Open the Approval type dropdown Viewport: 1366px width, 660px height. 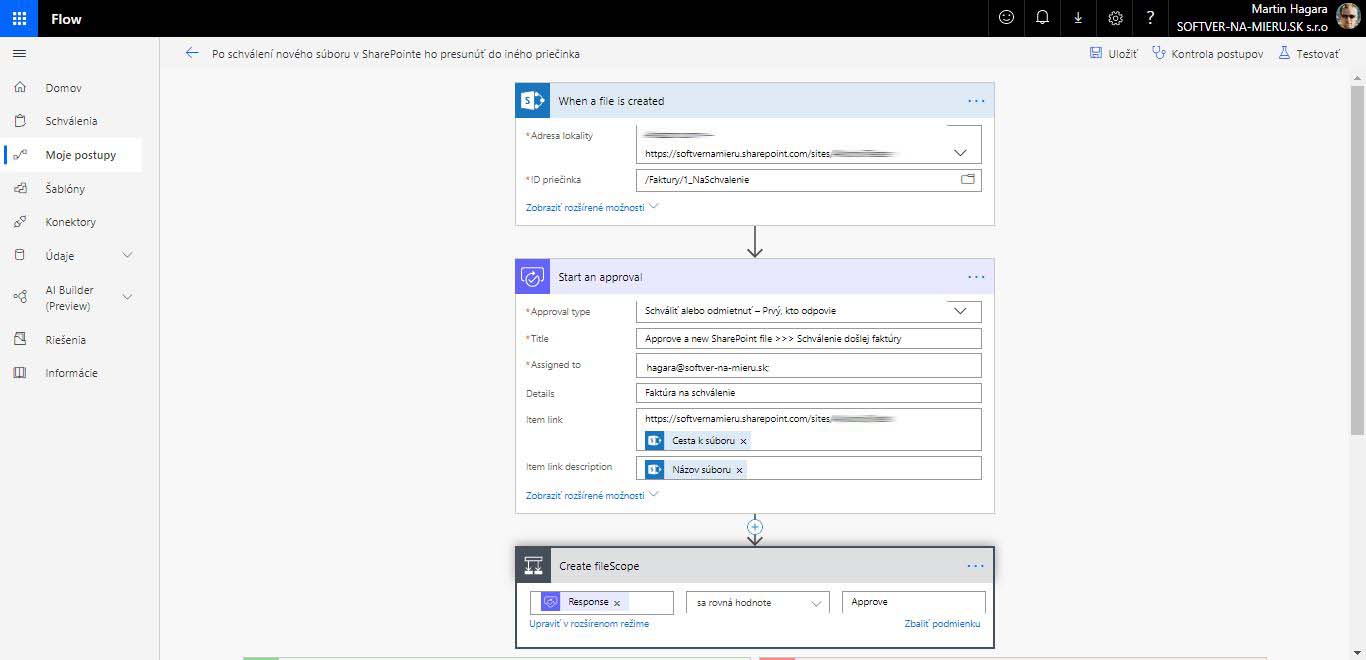pos(960,311)
